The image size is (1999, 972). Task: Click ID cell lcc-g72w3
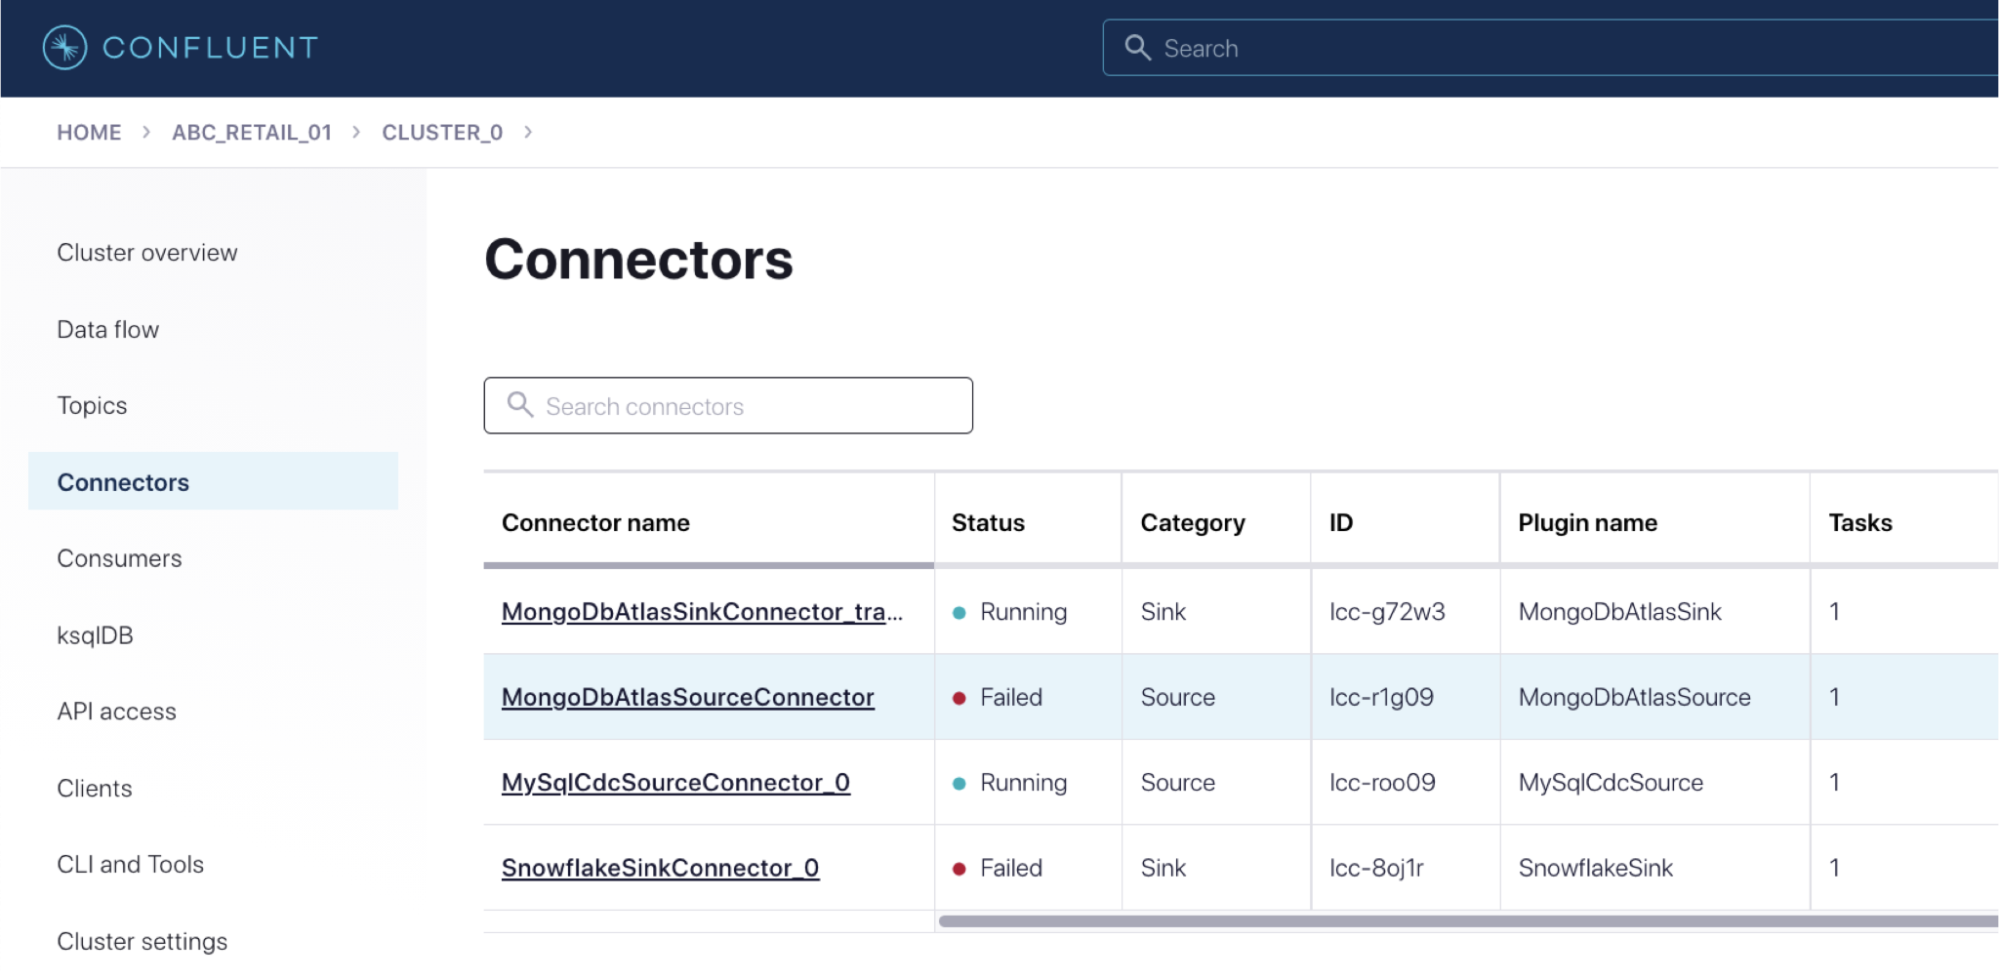tap(1387, 611)
